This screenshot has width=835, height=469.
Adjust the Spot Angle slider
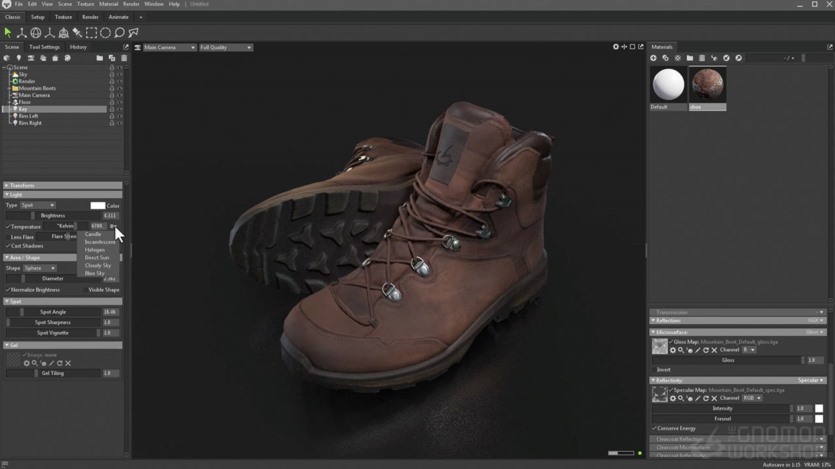[x=53, y=312]
